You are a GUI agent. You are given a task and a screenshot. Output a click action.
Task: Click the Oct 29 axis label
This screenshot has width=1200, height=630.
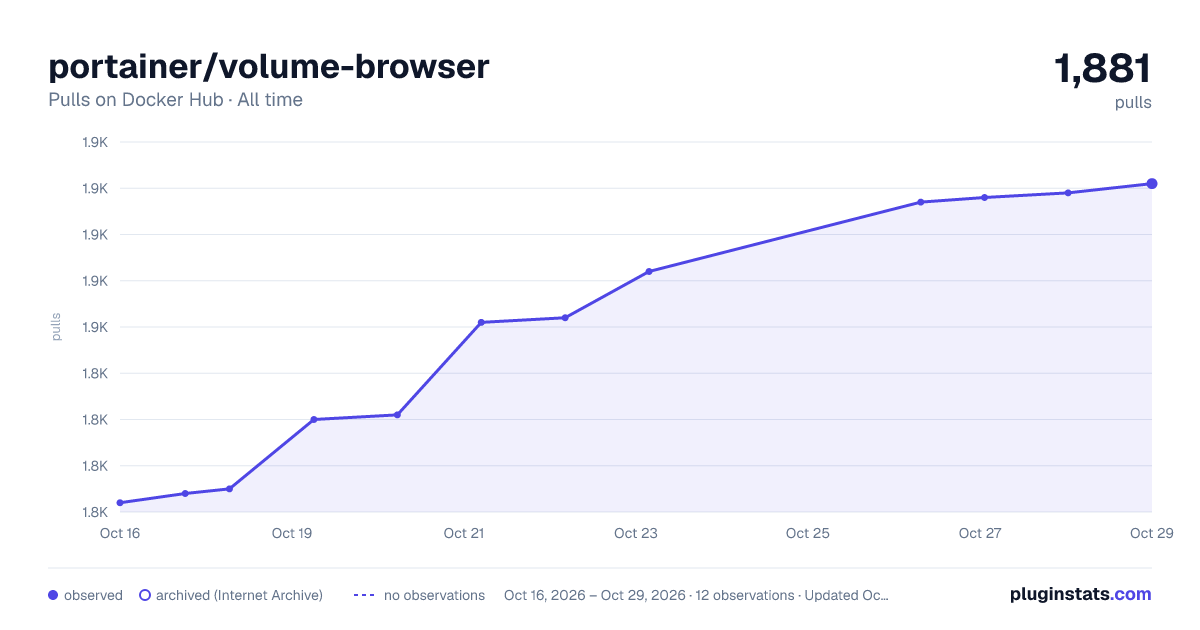tap(1151, 533)
